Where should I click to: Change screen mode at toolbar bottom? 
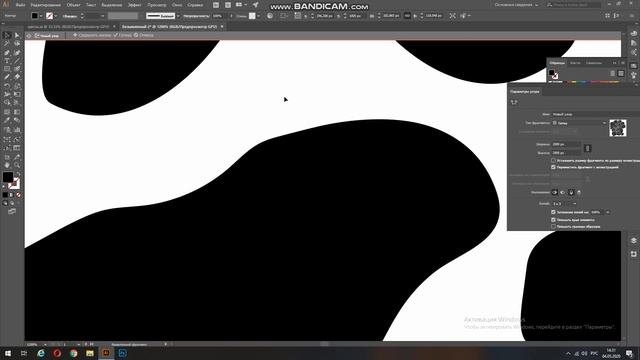pos(12,211)
